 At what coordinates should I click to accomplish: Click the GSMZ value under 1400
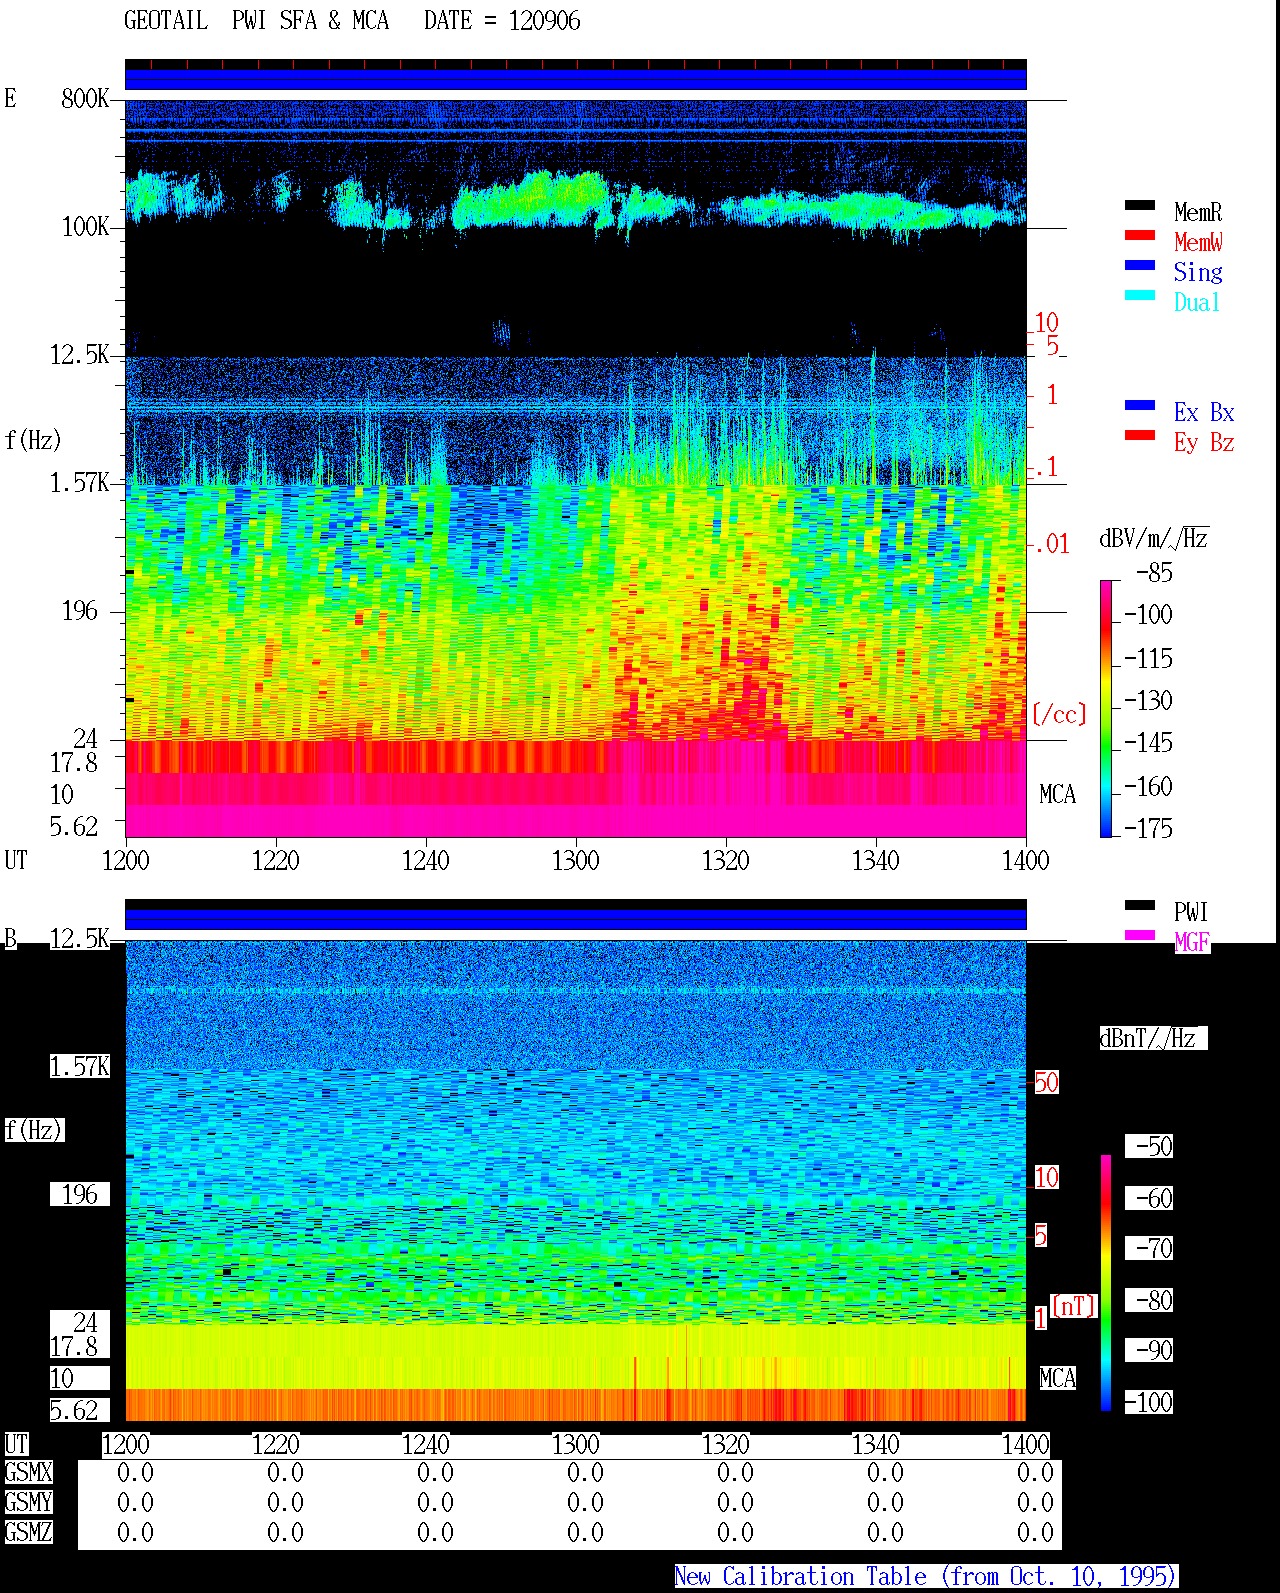pos(1035,1532)
